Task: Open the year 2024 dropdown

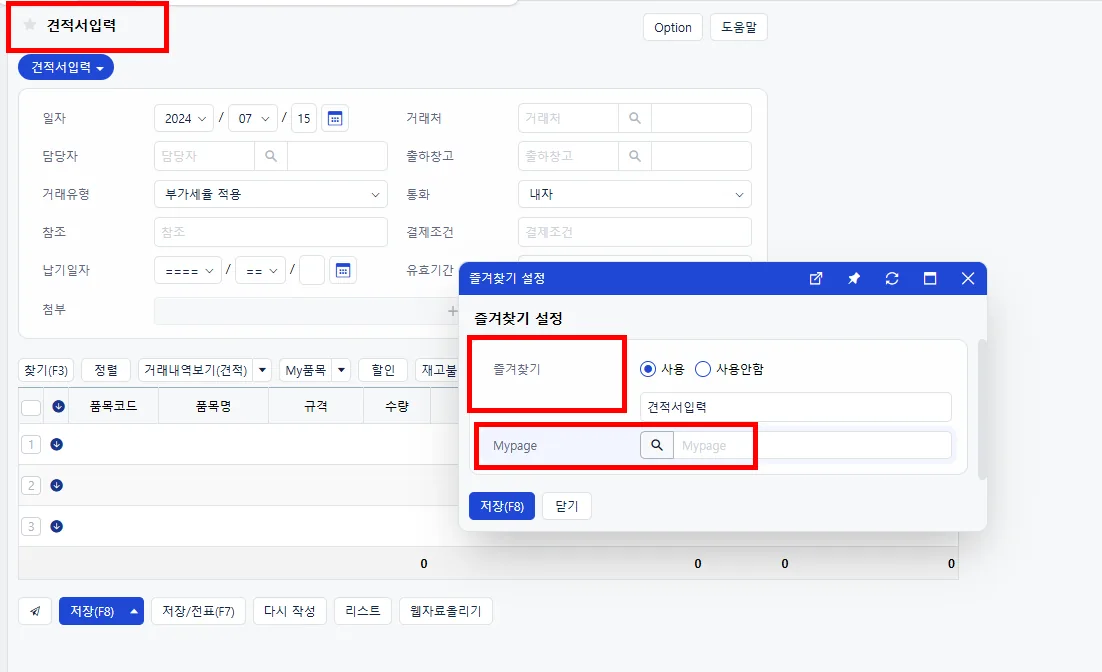Action: pos(184,118)
